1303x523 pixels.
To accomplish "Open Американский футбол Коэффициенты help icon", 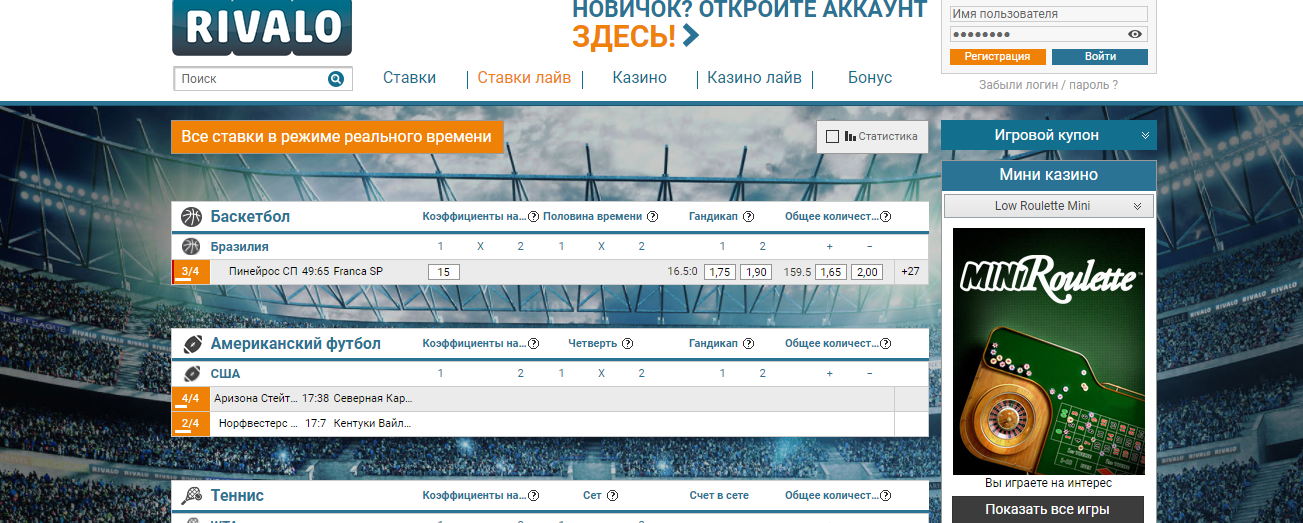I will [533, 344].
